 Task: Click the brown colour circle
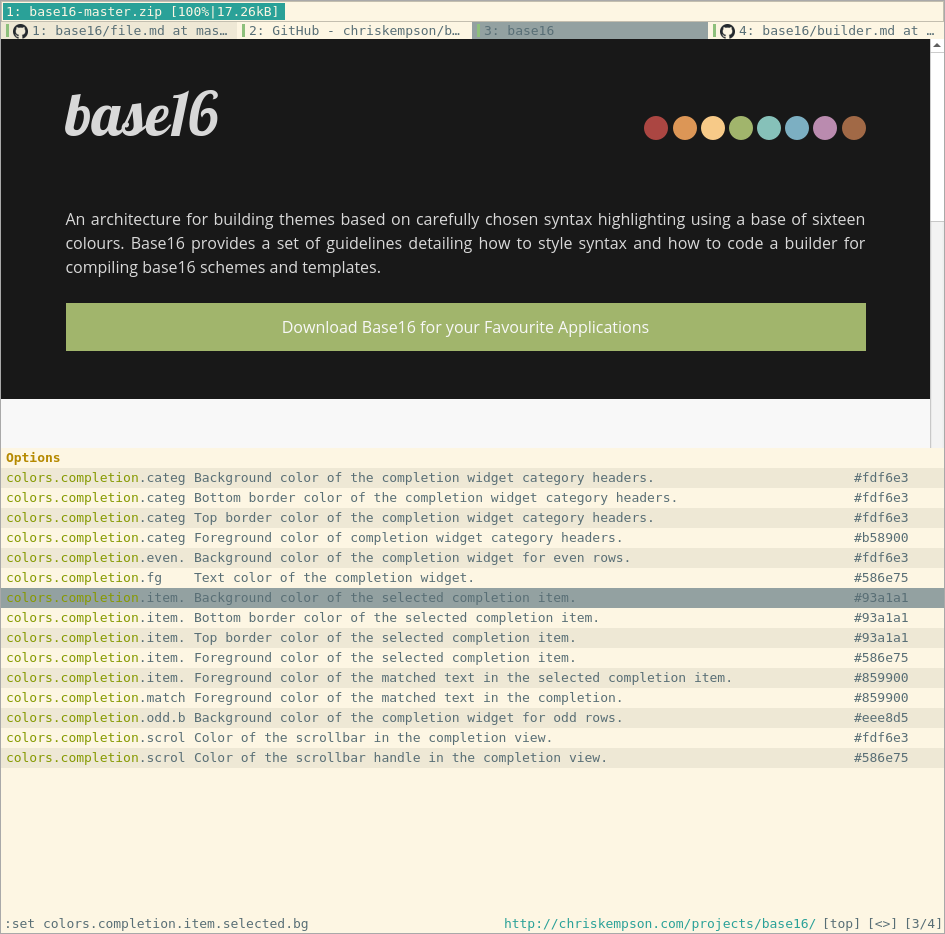pyautogui.click(x=854, y=128)
